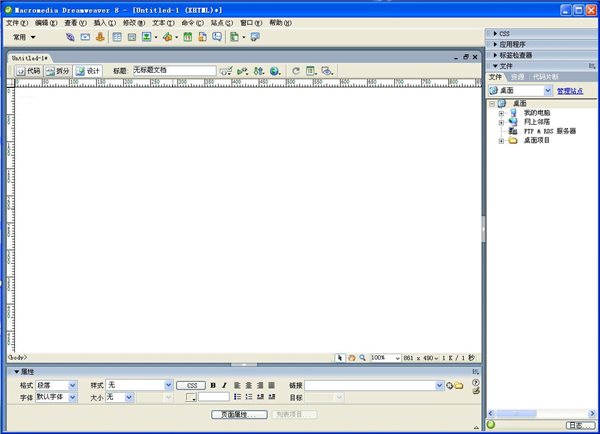Viewport: 600px width, 434px height.
Task: Open the View Options icon menu
Action: (311, 71)
